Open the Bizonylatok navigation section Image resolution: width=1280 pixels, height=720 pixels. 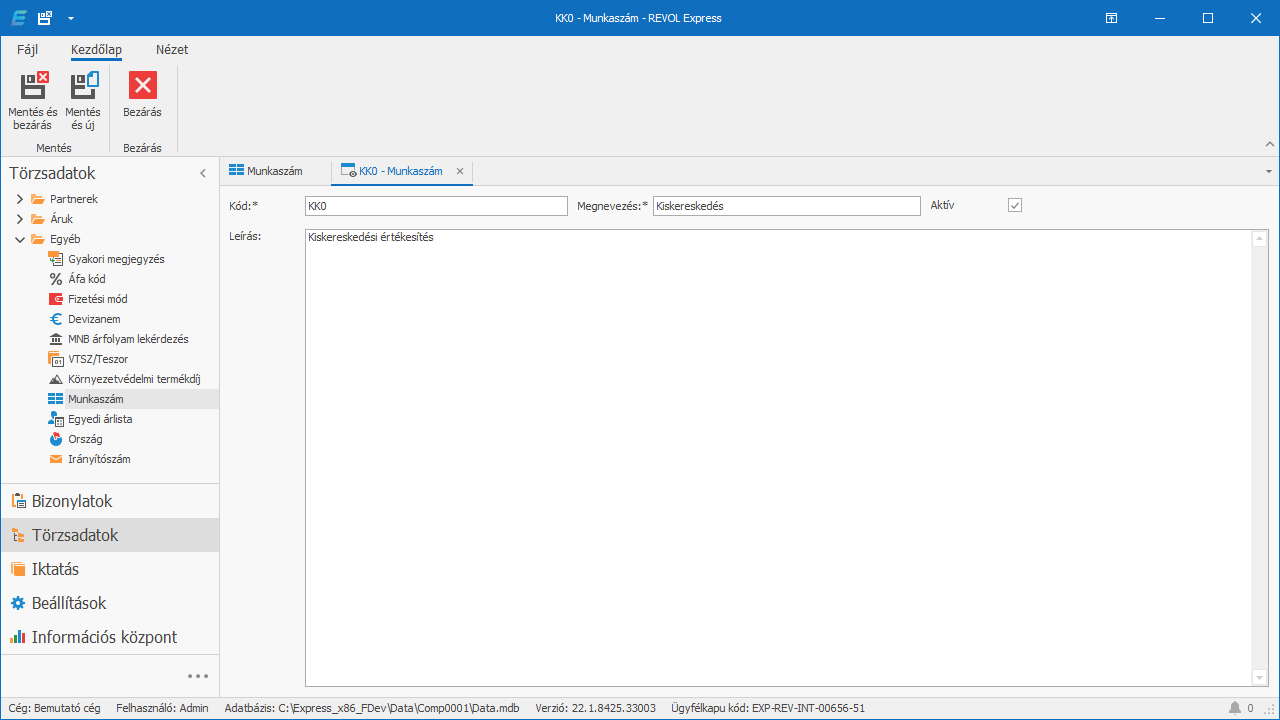pyautogui.click(x=72, y=501)
